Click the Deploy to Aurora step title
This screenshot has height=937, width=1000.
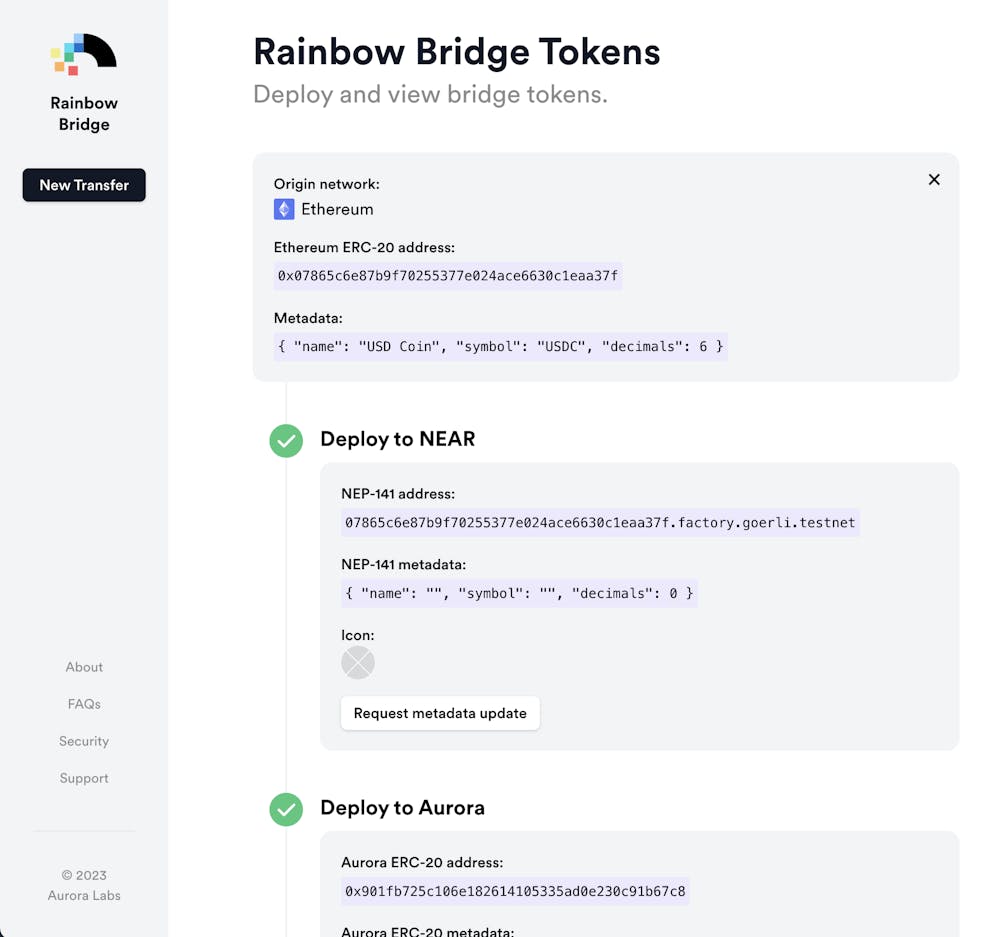point(402,808)
